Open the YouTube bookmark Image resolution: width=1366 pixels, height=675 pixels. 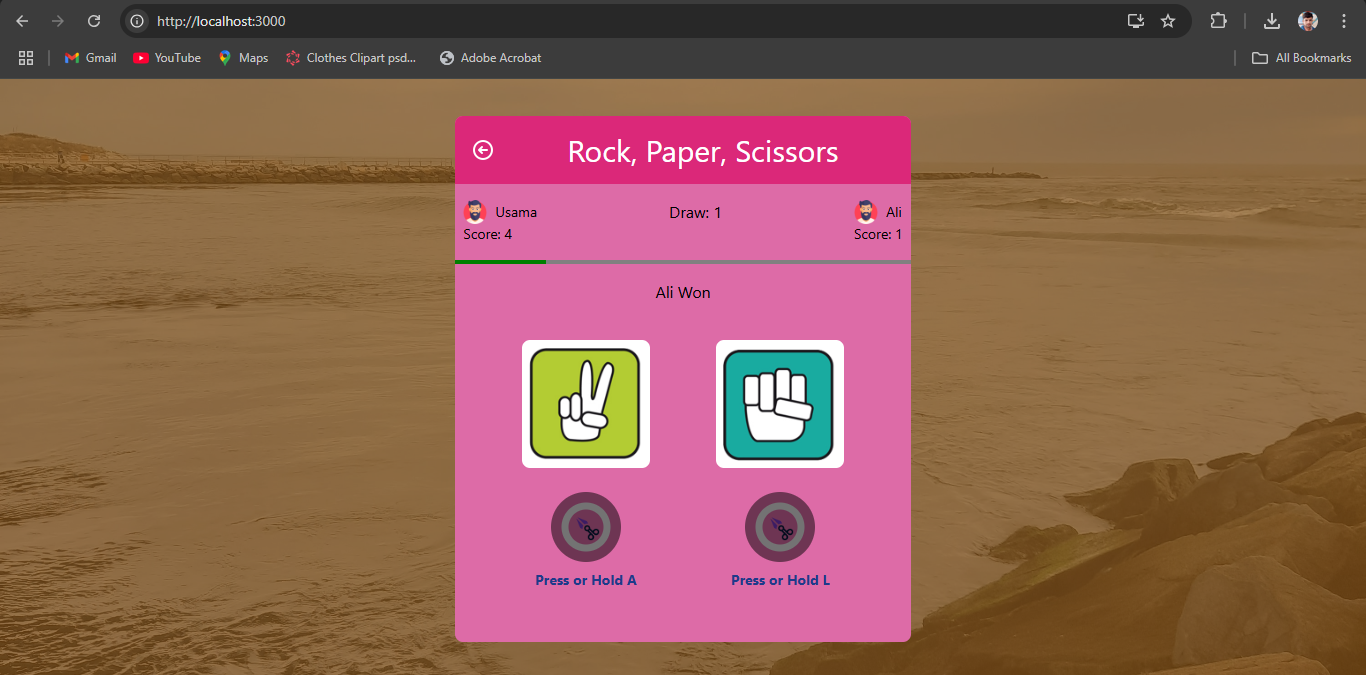167,58
